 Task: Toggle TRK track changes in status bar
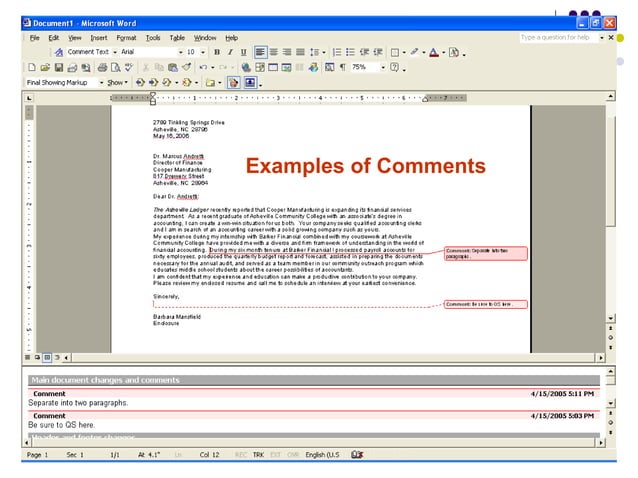(259, 454)
